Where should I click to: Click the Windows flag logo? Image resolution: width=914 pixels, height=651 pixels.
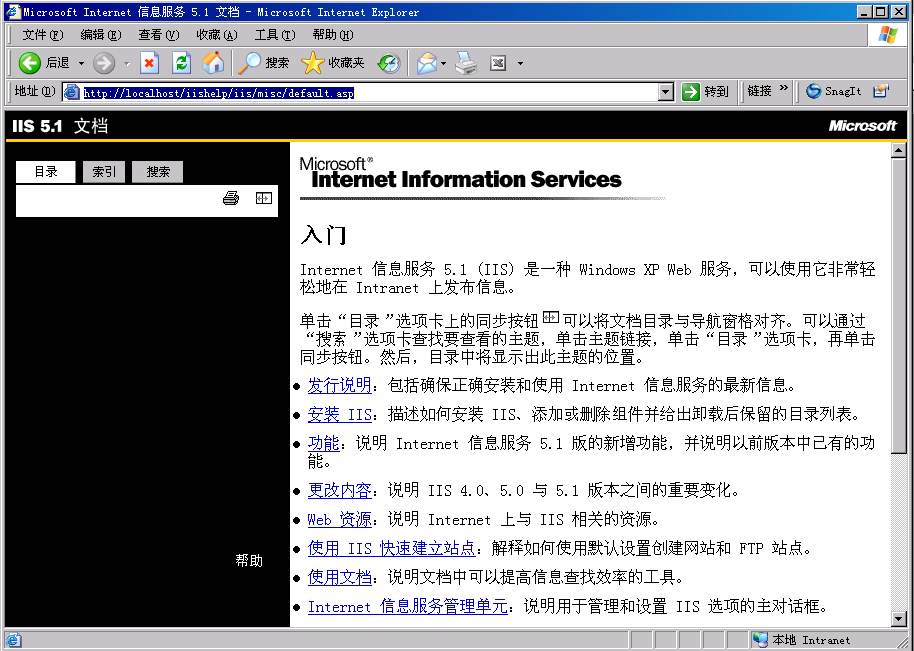(888, 35)
